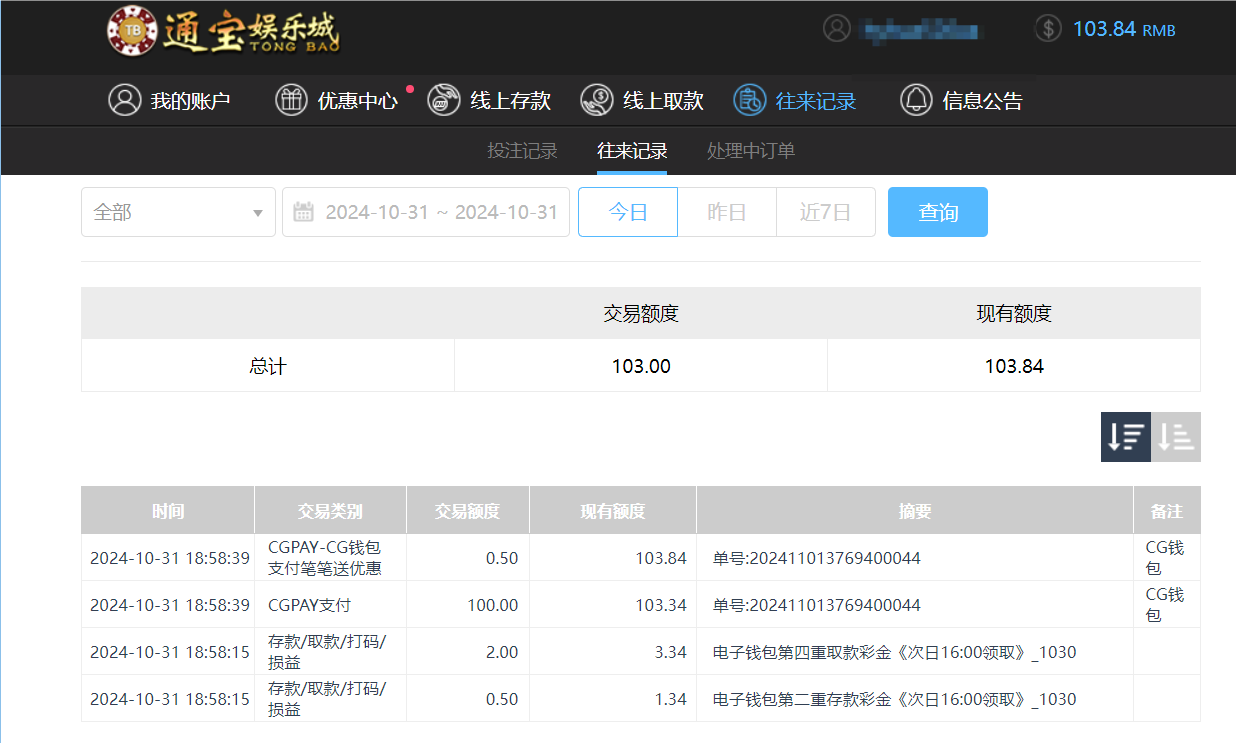This screenshot has height=744, width=1236.
Task: Toggle the ascending sort order icon
Action: click(x=1175, y=437)
